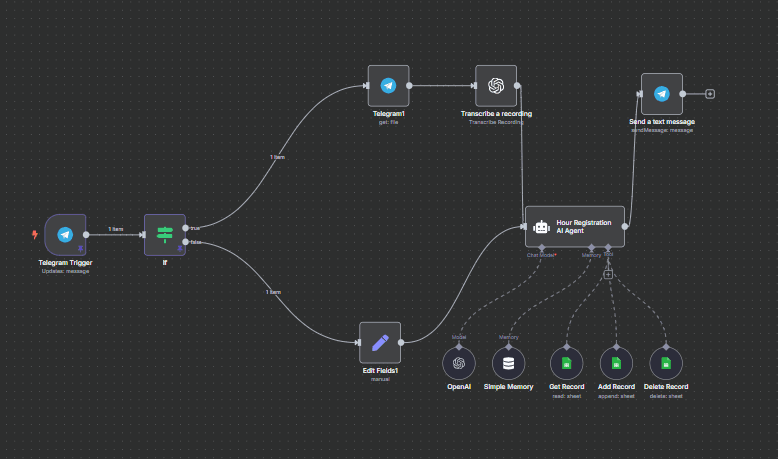
Task: Click the Chat Model connector diamond
Action: [x=541, y=247]
